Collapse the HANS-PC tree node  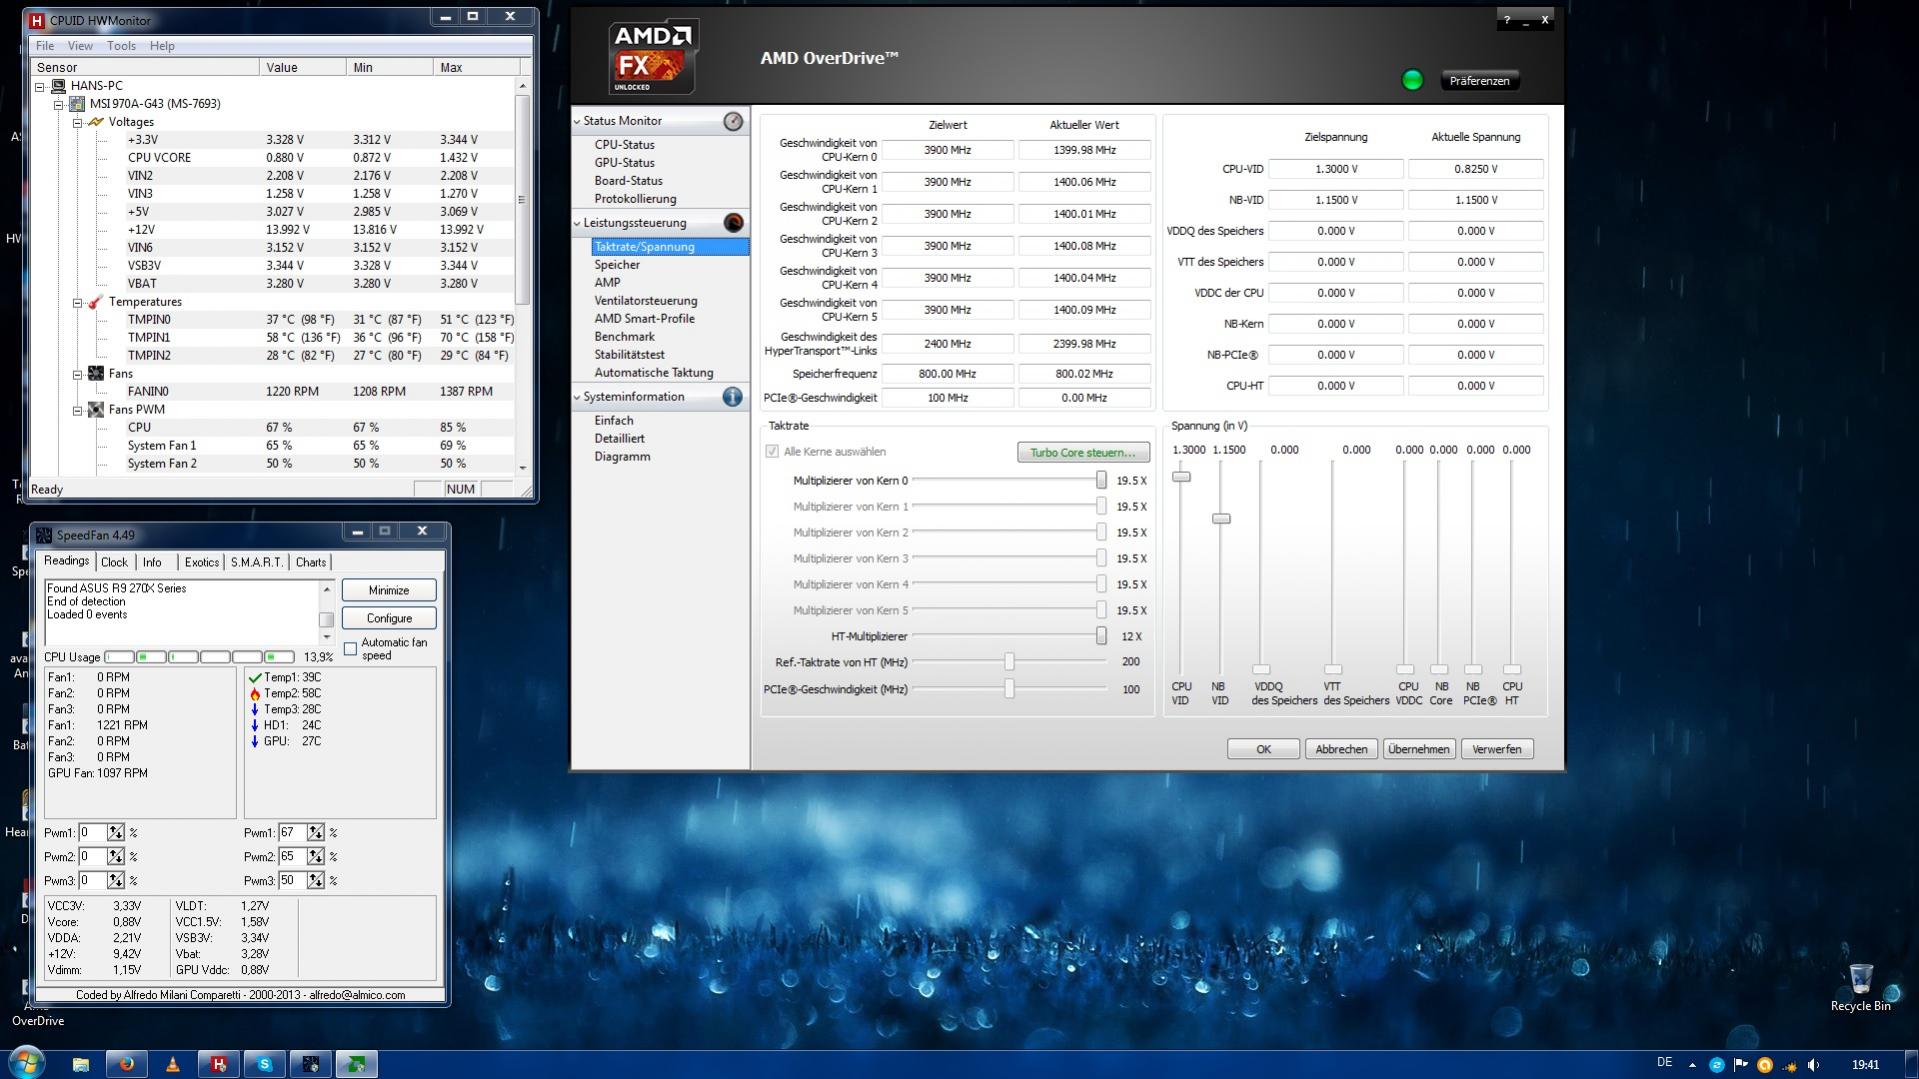pos(40,86)
